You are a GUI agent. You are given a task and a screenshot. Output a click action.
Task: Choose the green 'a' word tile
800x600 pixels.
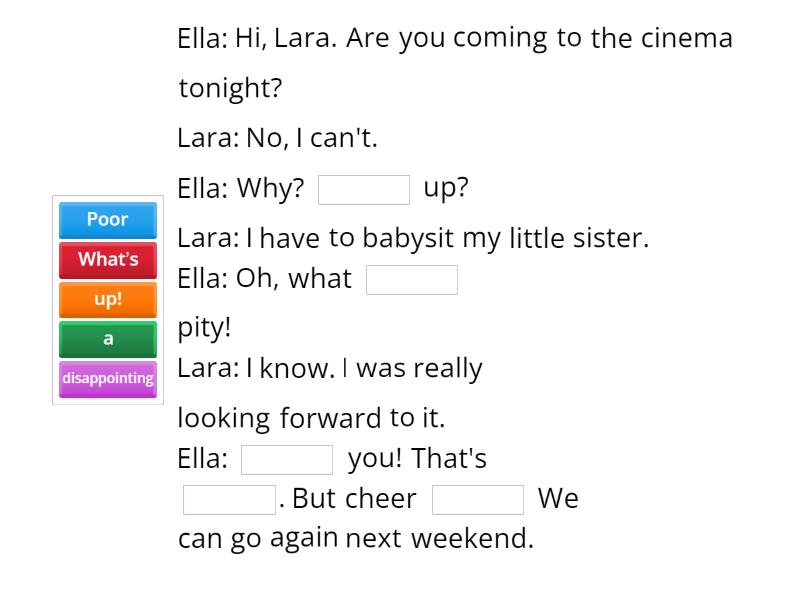(107, 339)
